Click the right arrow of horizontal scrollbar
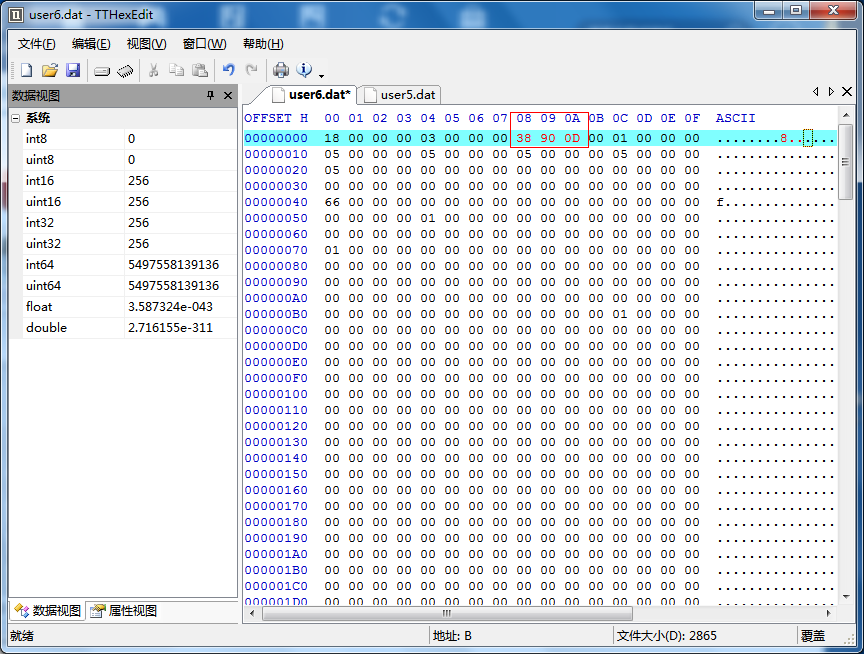The image size is (864, 654). click(x=829, y=613)
